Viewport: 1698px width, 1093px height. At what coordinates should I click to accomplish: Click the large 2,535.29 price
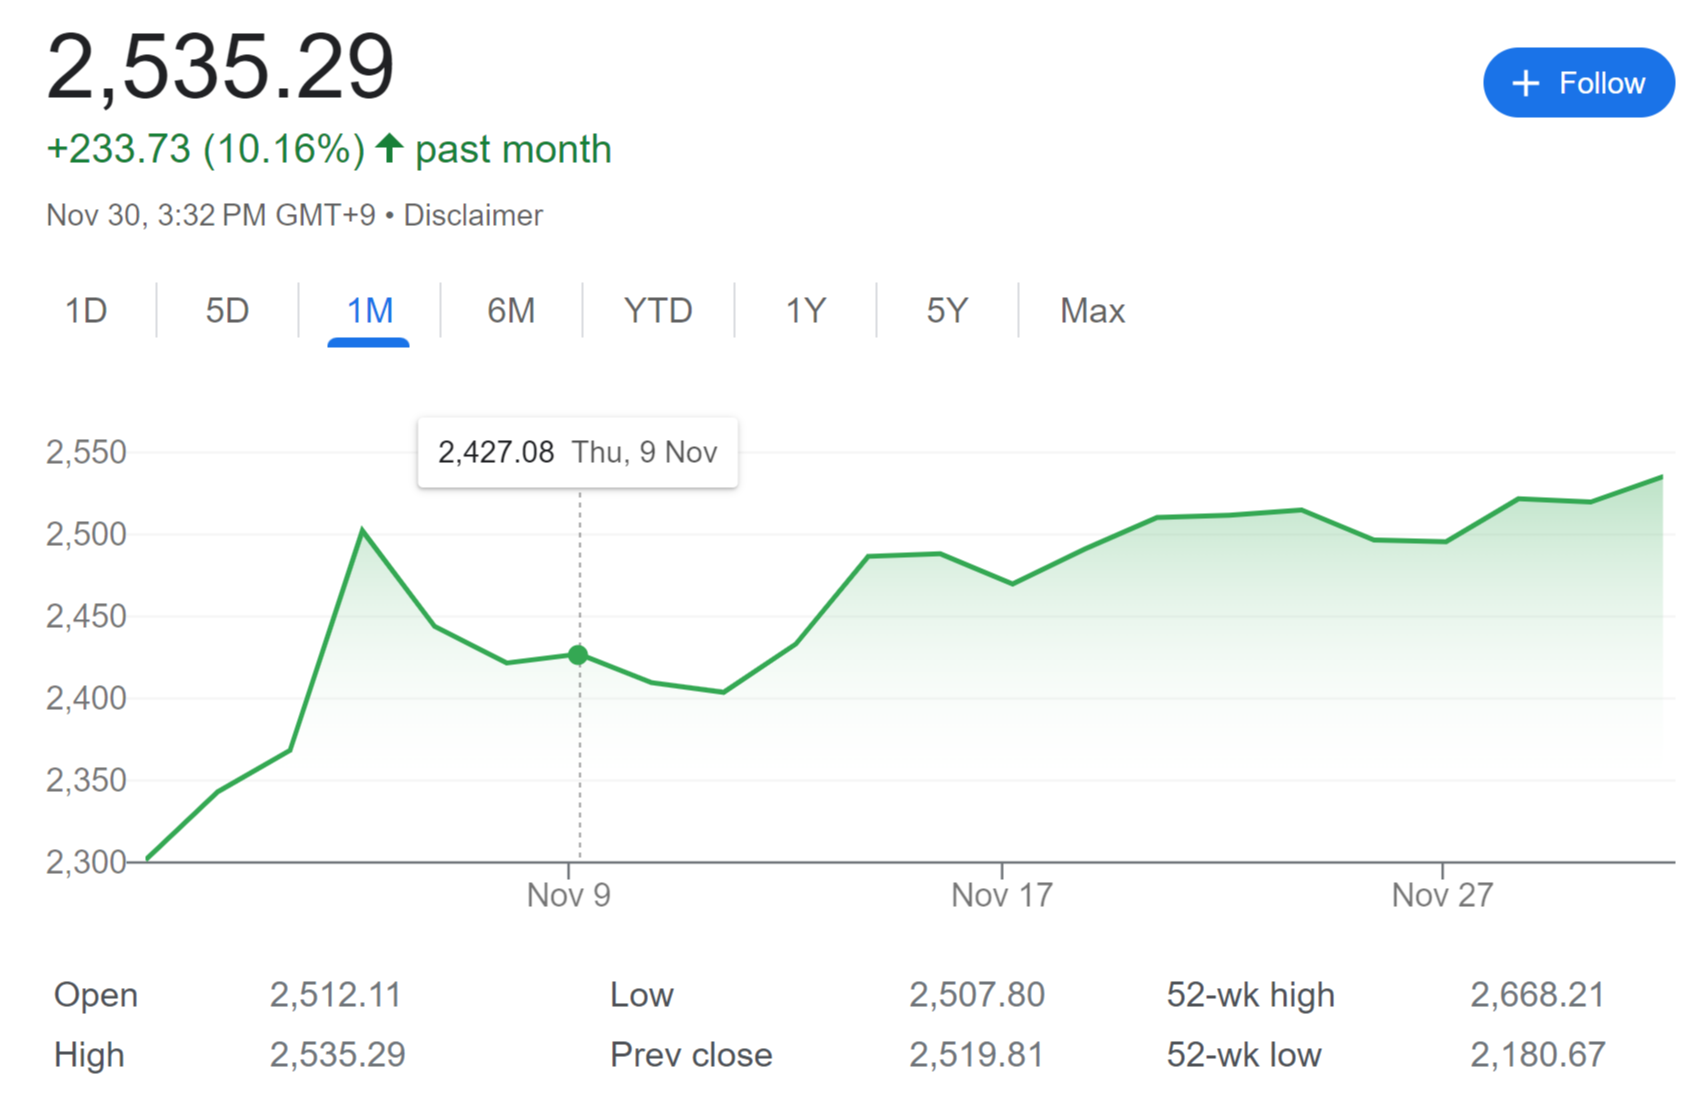click(221, 67)
